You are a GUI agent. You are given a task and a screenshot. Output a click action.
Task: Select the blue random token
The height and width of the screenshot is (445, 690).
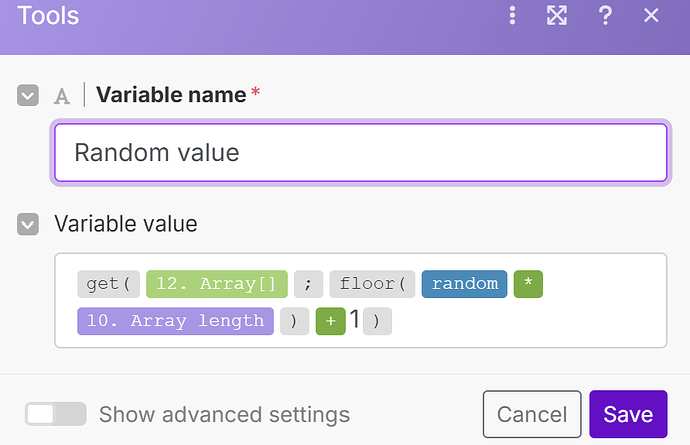(464, 284)
